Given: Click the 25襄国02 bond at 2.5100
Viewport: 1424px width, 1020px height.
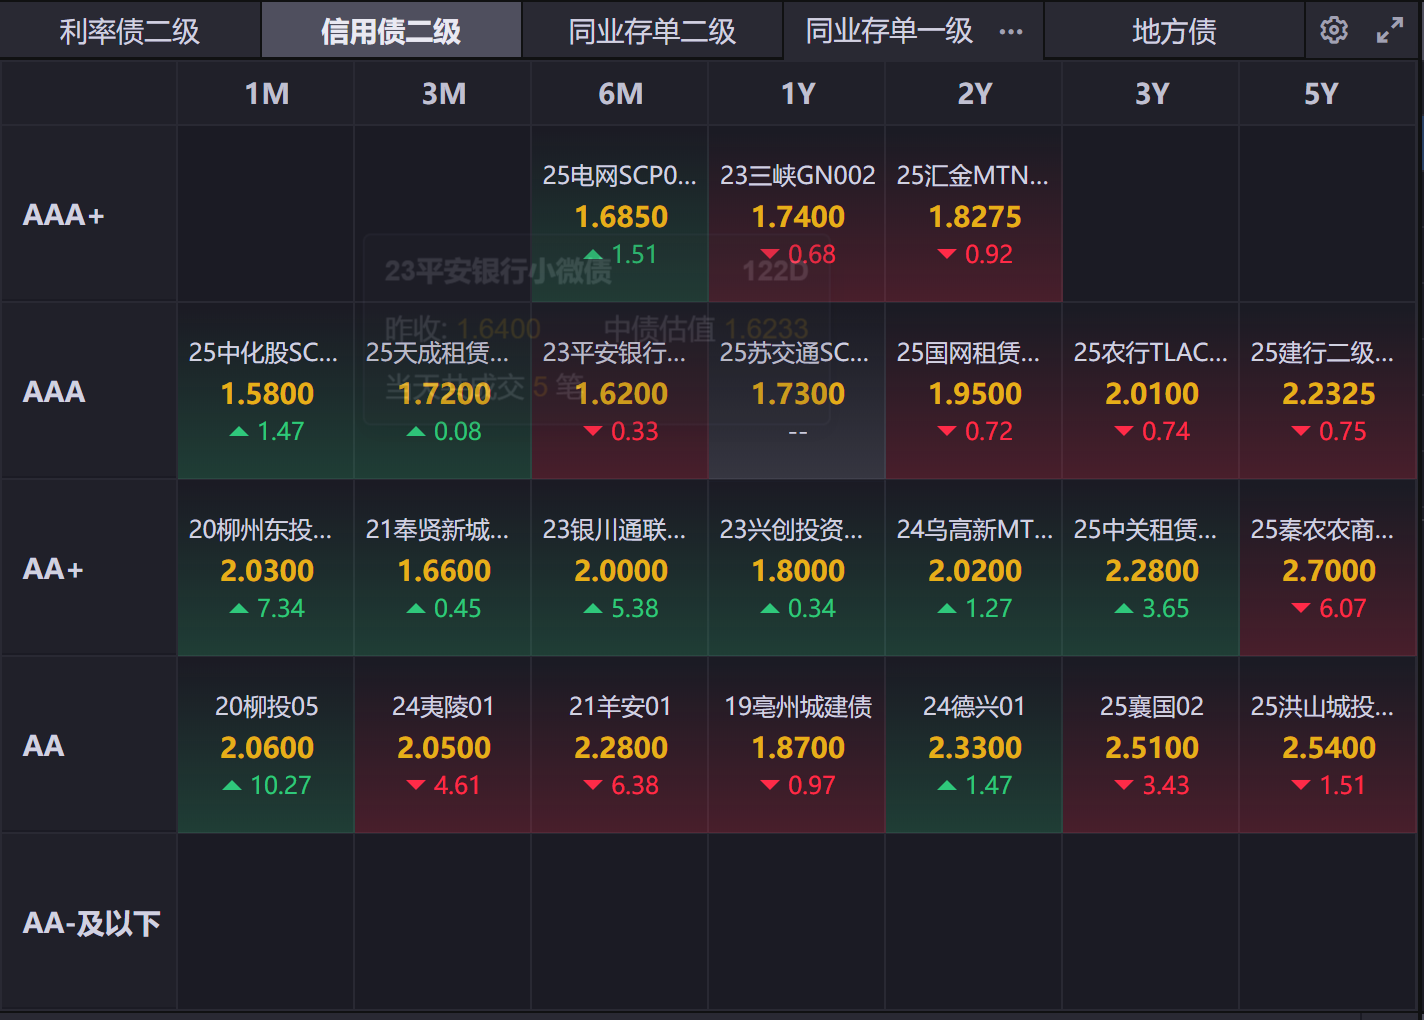Looking at the screenshot, I should click(x=1151, y=746).
